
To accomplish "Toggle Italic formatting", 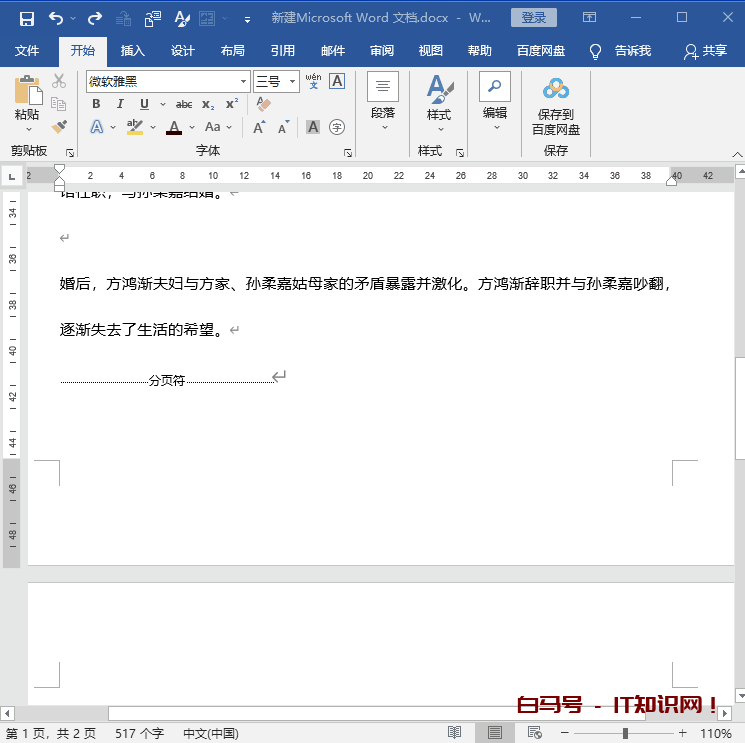I will tap(120, 104).
